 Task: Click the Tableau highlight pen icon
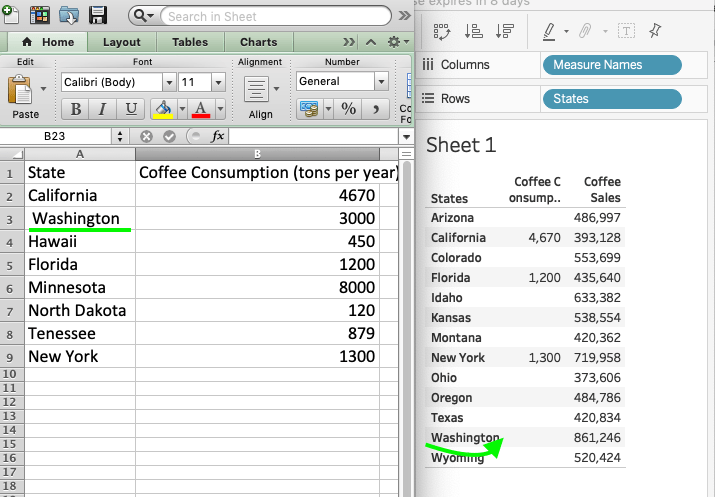click(x=549, y=31)
